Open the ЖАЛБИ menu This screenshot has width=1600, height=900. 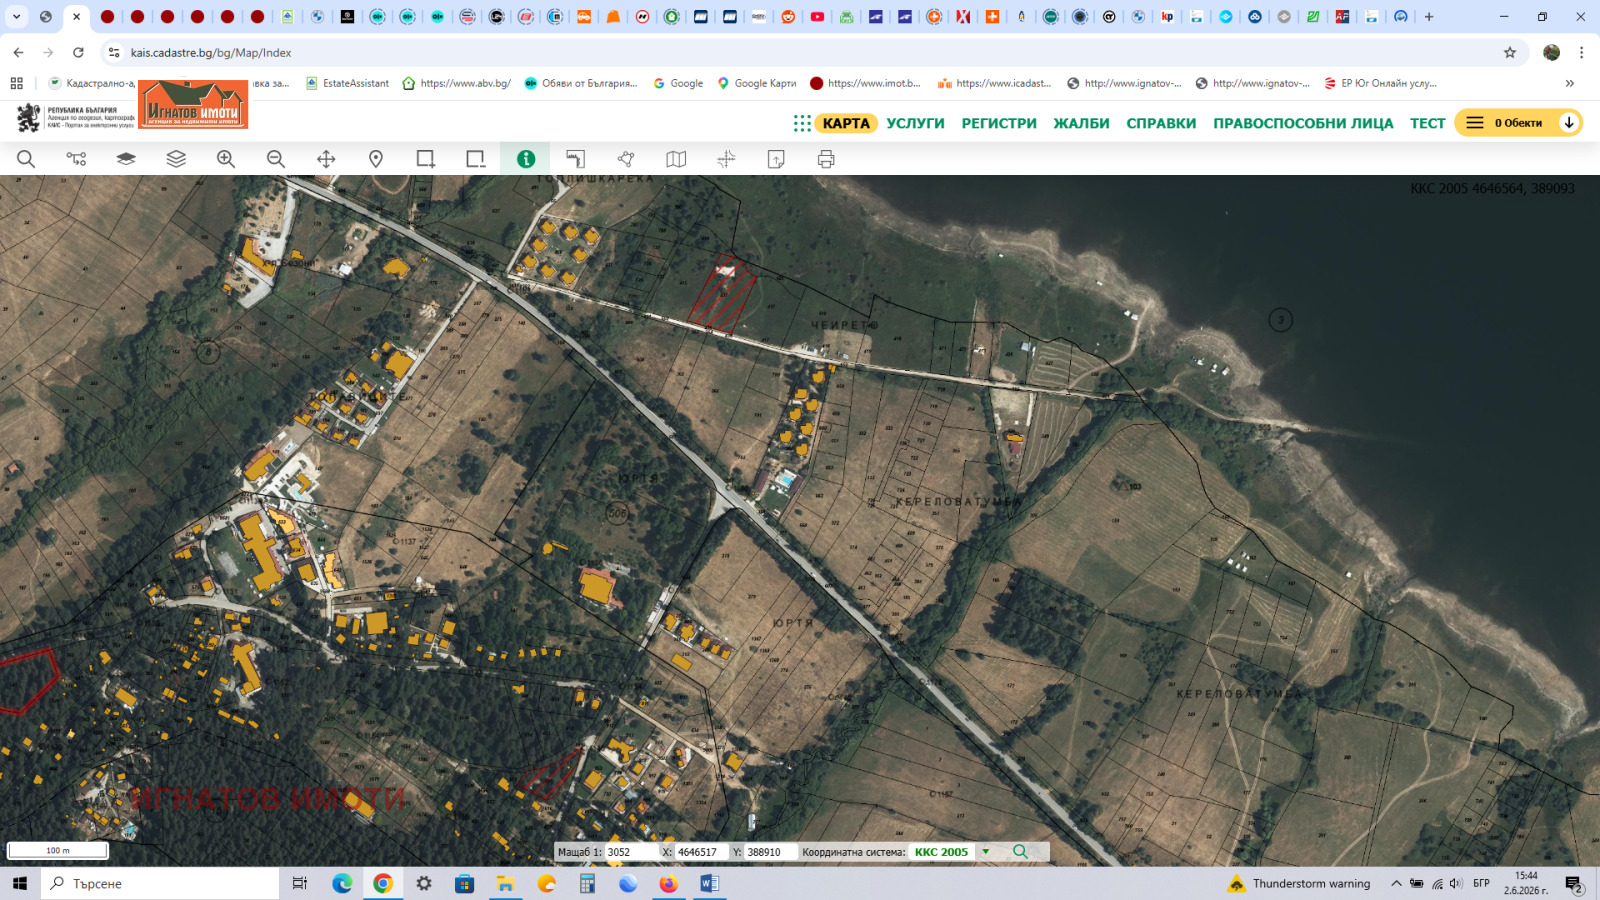pyautogui.click(x=1081, y=123)
